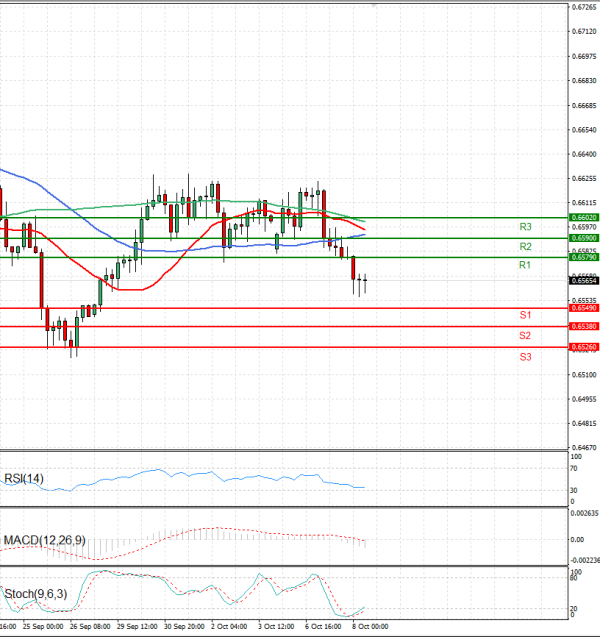This screenshot has width=600, height=637.
Task: Click the 2 Oct 04:00 time label
Action: pos(229,626)
